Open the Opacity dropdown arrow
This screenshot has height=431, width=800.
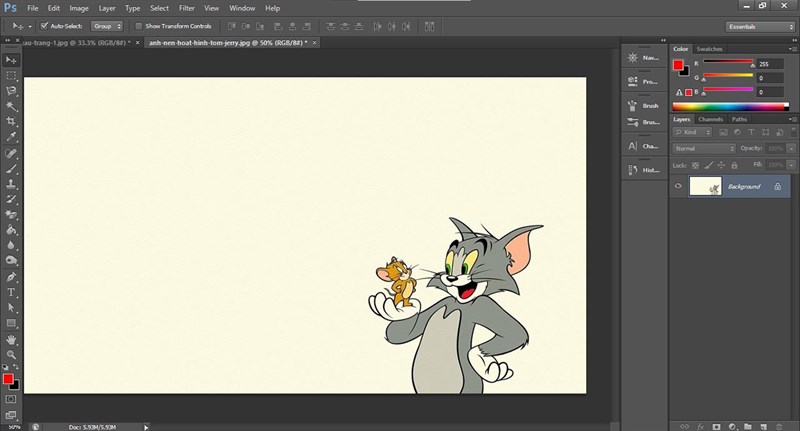coord(791,148)
